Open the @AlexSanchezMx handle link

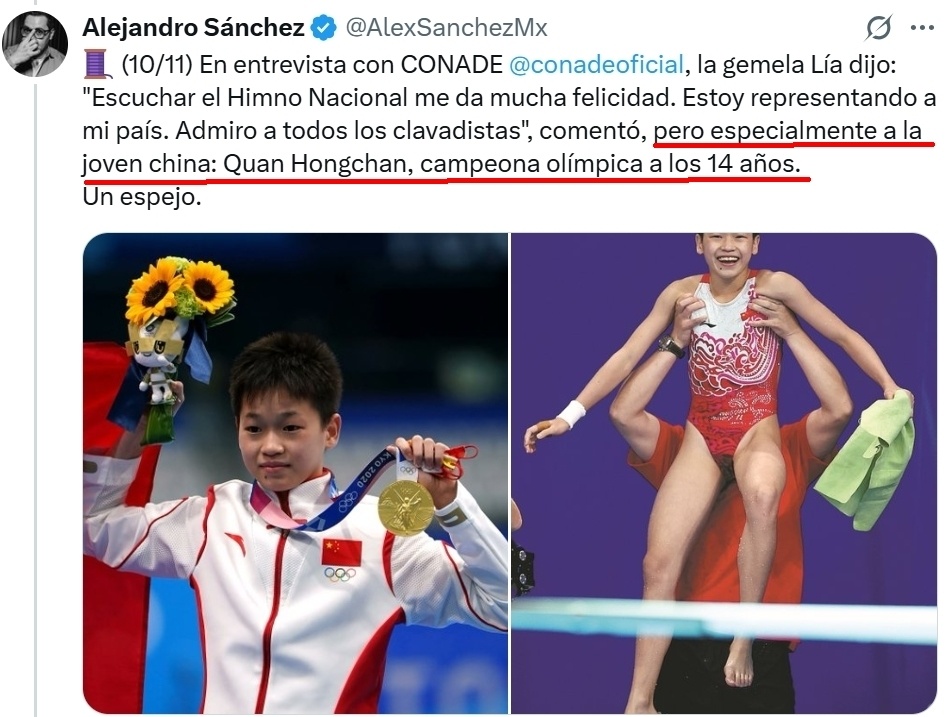446,28
